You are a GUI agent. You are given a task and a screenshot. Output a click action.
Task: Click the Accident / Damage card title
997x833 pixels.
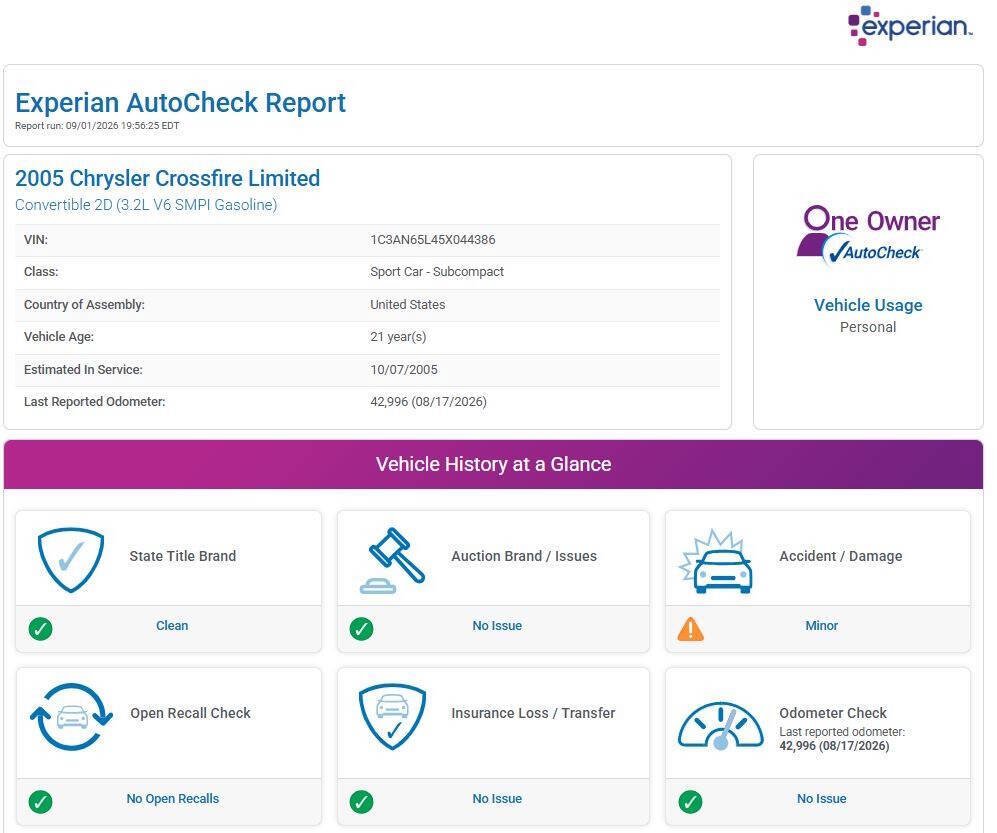[841, 556]
